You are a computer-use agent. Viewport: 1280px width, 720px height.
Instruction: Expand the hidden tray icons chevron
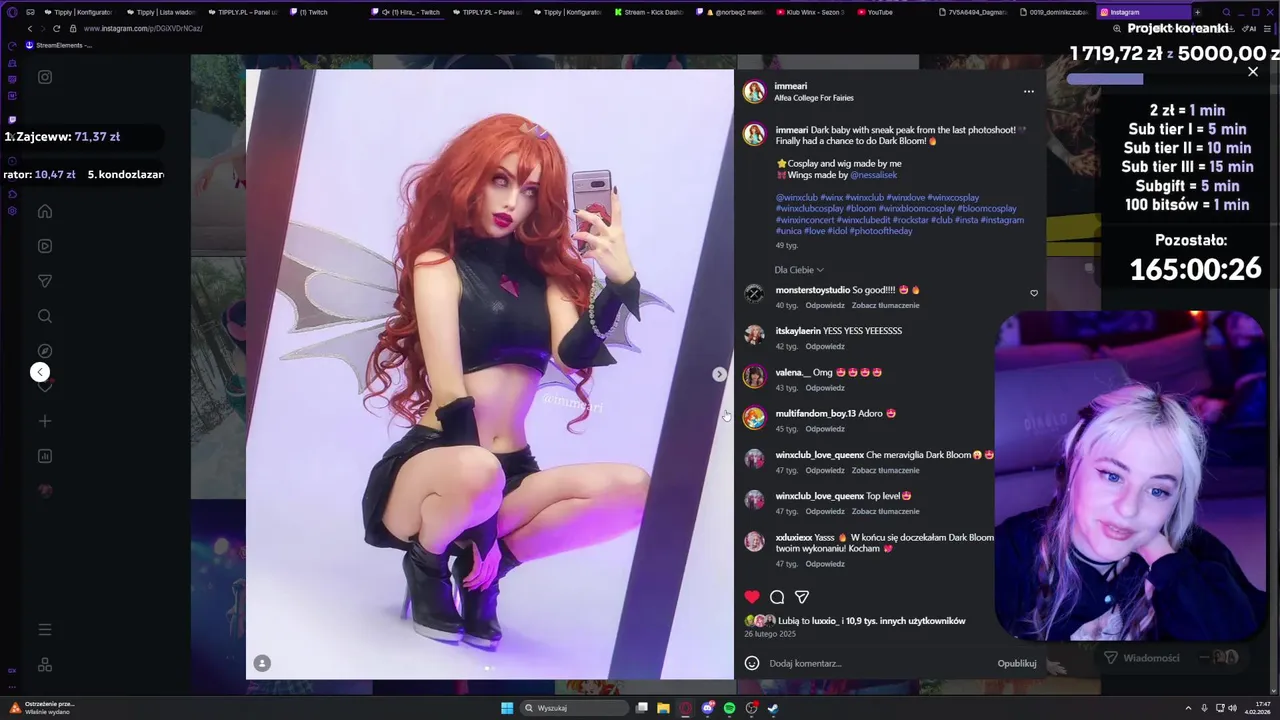(x=1188, y=708)
